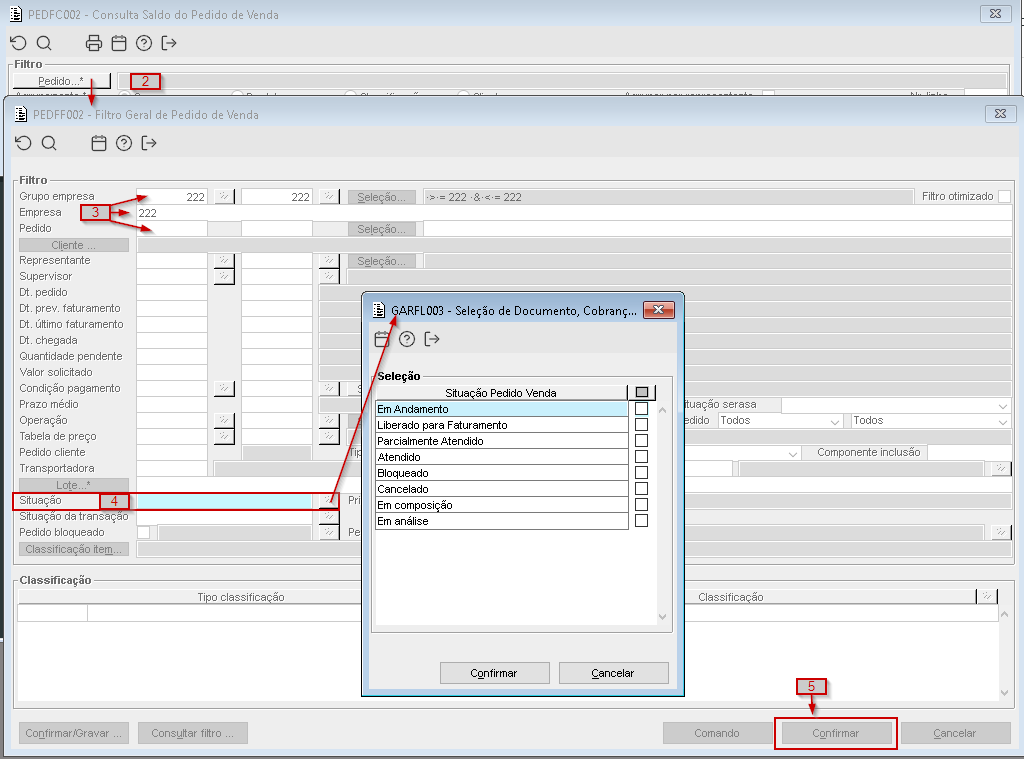Screen dimensions: 1024x759
Task: Open the calendar icon in GARFL003 dialog
Action: tap(382, 339)
